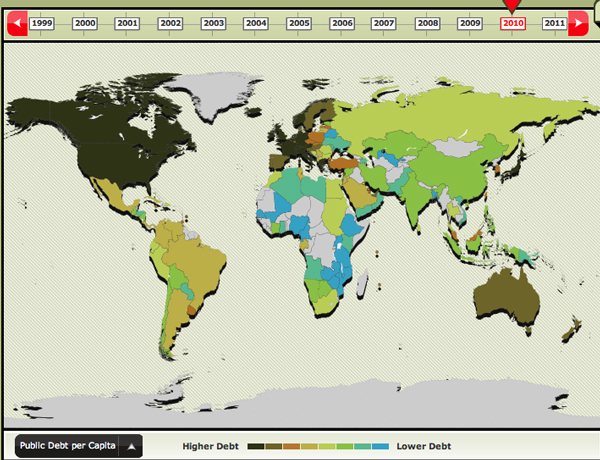Viewport: 600px width, 460px height.
Task: Click the mustard yellow legend swatch
Action: 309,446
